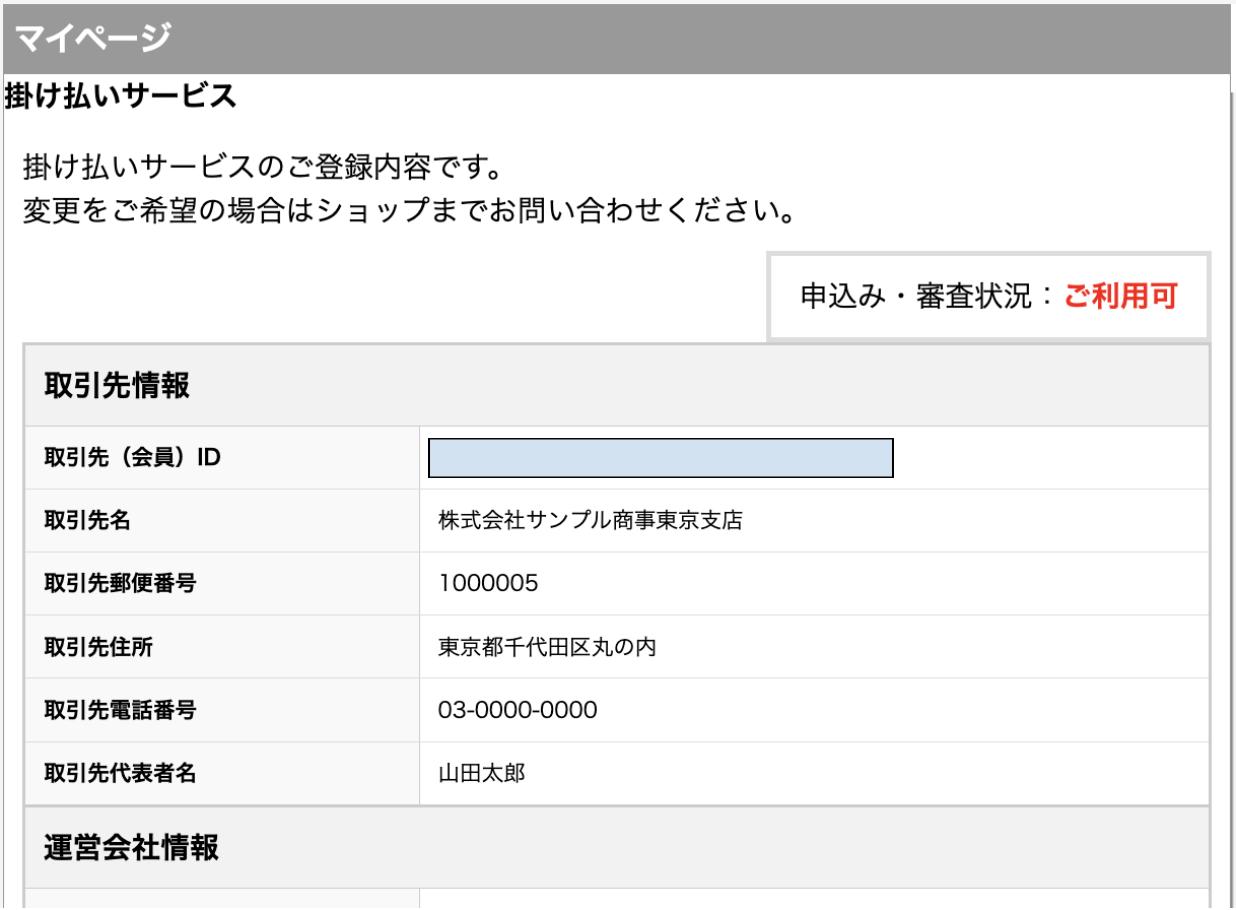Select company name 株式会社サンプル商事東京支店
This screenshot has height=910, width=1236.
[590, 521]
